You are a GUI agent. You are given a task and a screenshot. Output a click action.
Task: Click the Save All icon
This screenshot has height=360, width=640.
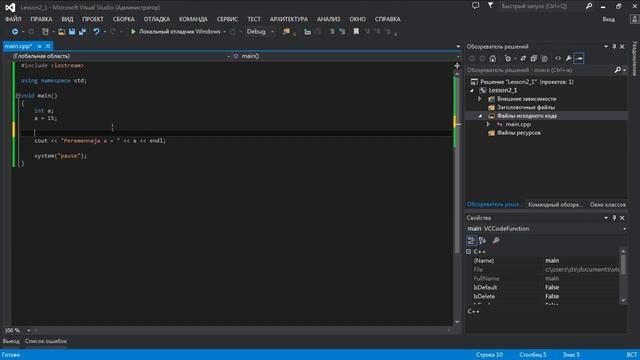(82, 31)
